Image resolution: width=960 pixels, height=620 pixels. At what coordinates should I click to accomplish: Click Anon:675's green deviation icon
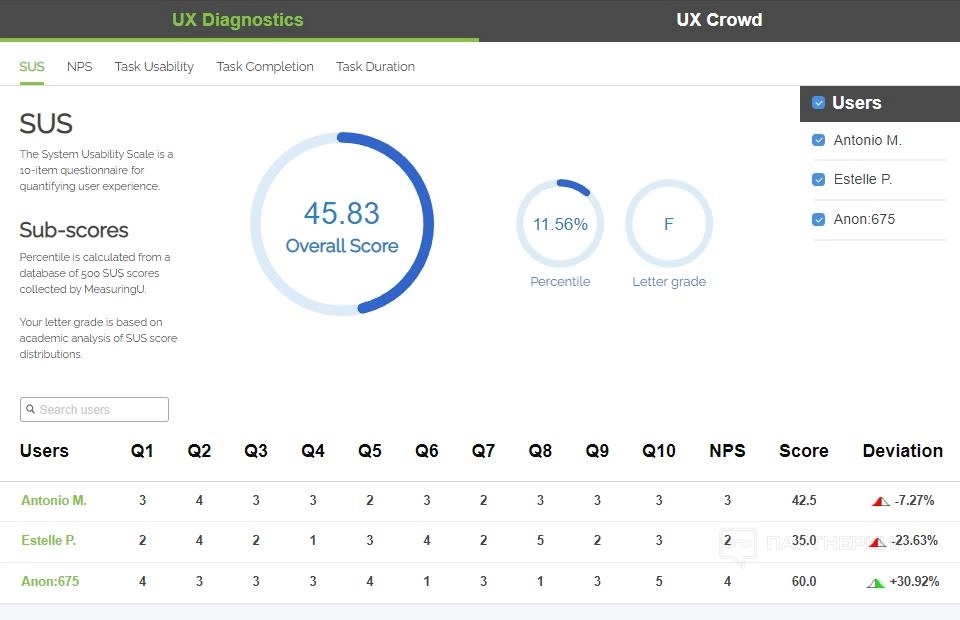coord(876,582)
